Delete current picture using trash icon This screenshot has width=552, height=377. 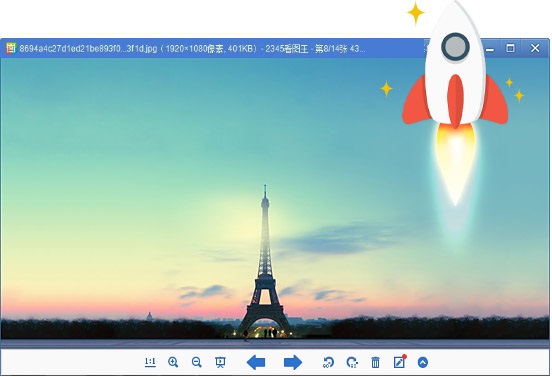[375, 363]
